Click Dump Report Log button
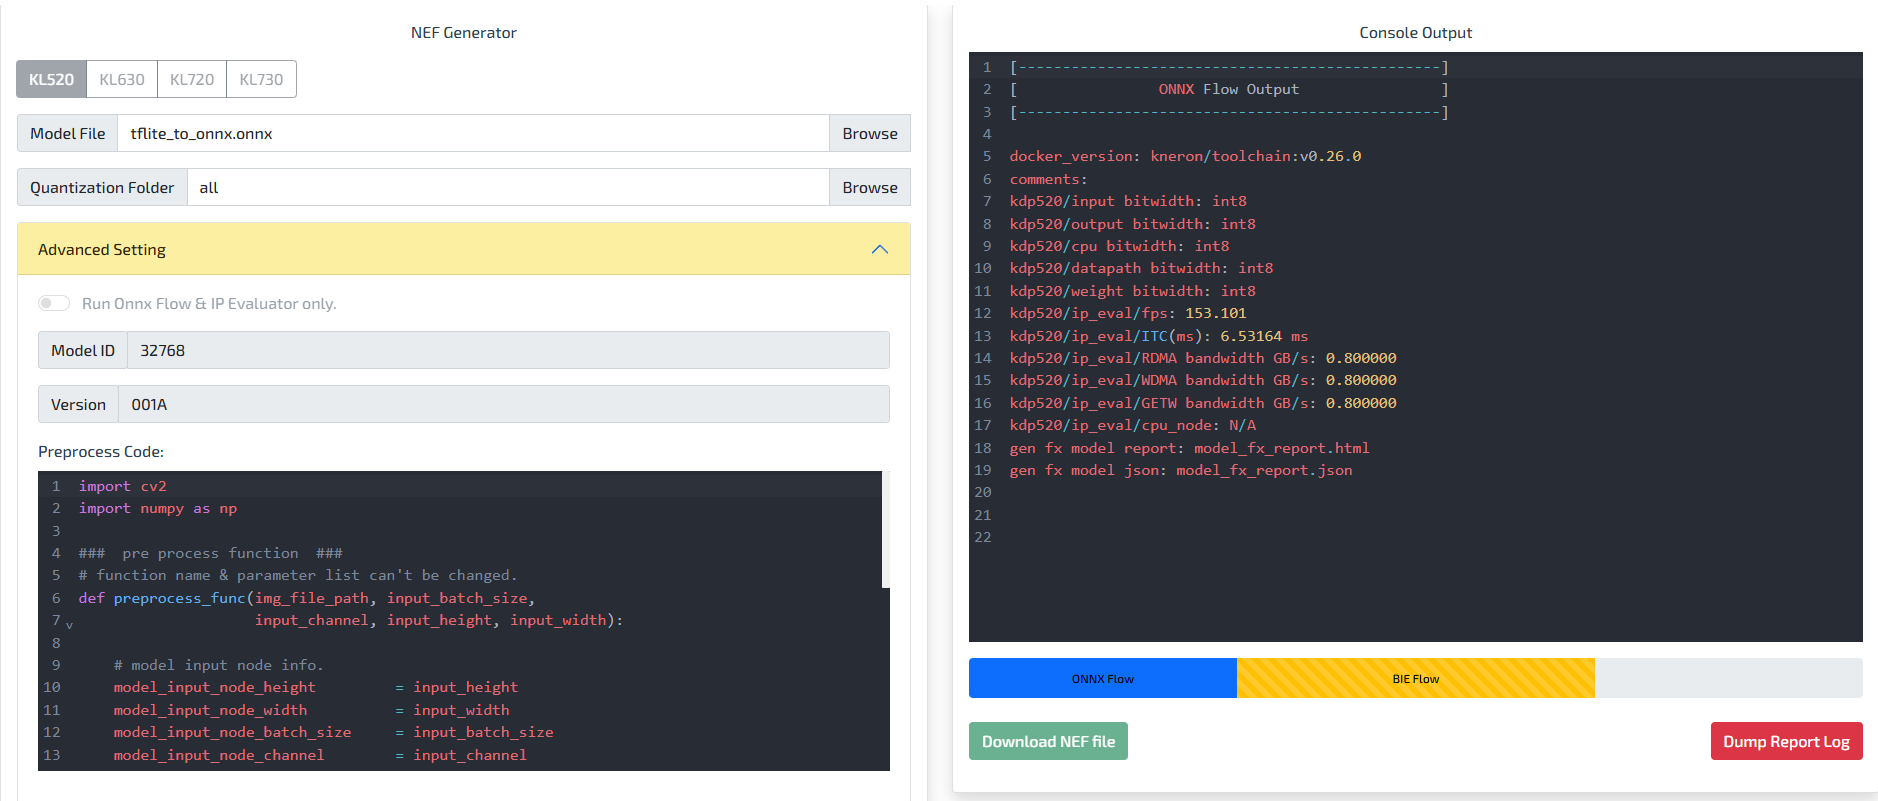1878x801 pixels. tap(1786, 741)
